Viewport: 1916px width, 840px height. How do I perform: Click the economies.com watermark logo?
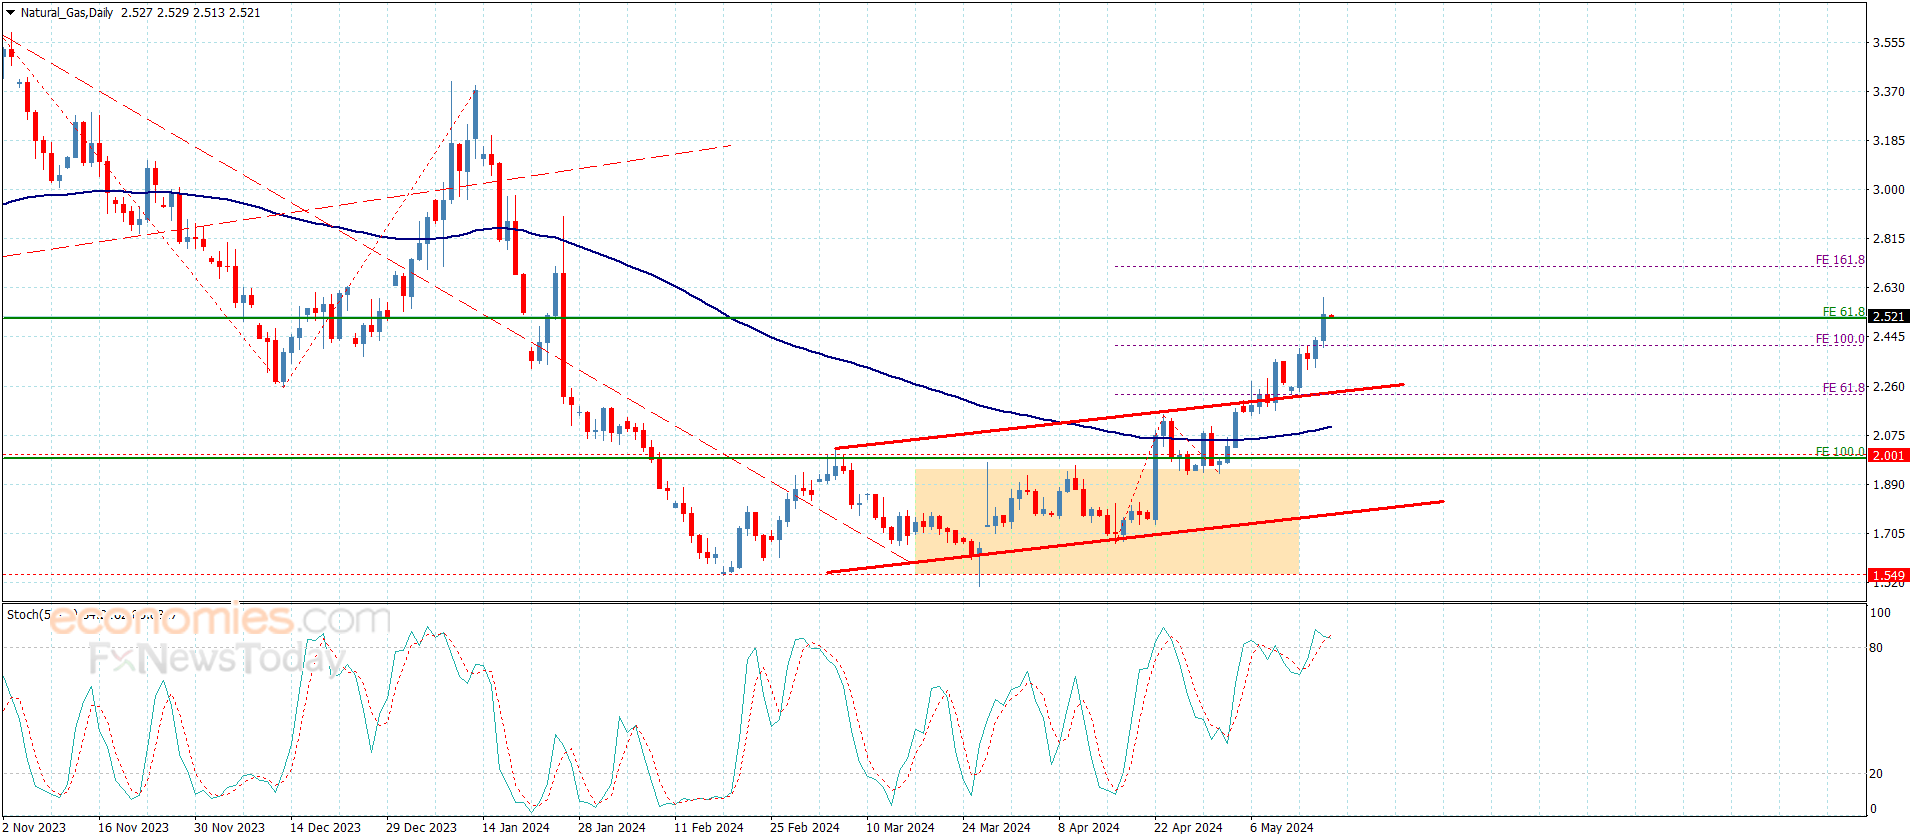tap(218, 620)
